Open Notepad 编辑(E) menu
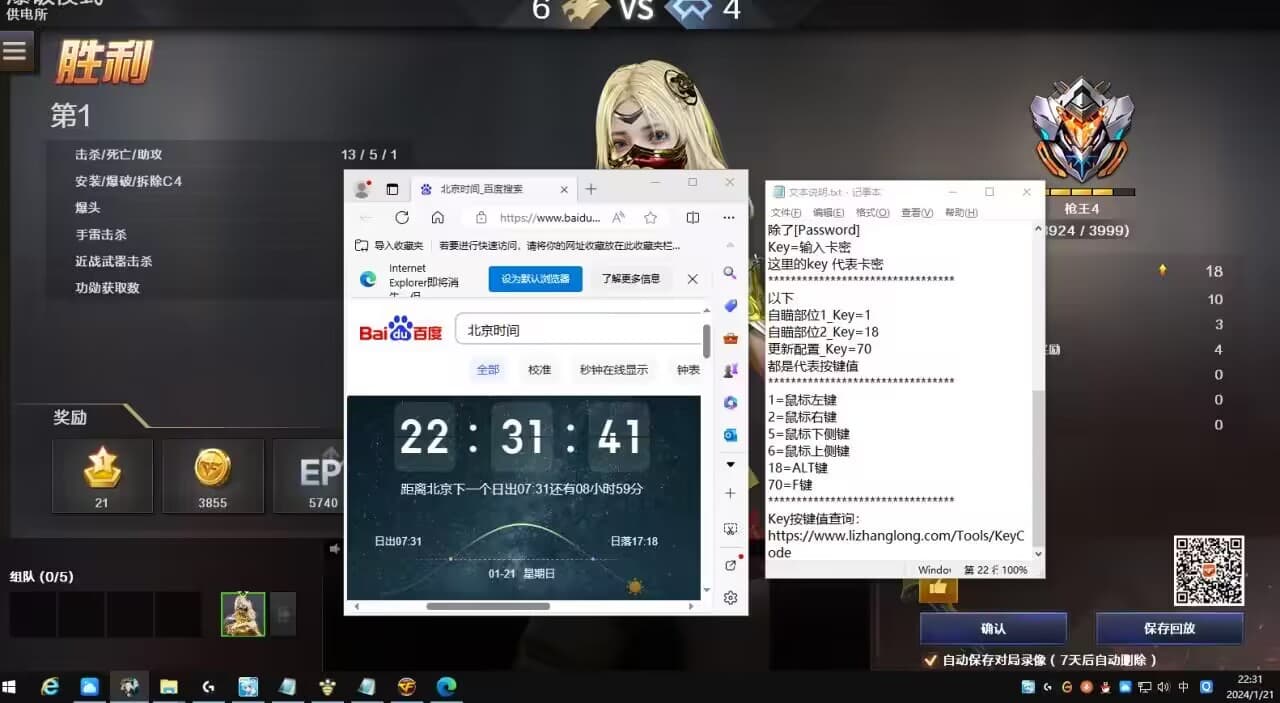 coord(828,213)
